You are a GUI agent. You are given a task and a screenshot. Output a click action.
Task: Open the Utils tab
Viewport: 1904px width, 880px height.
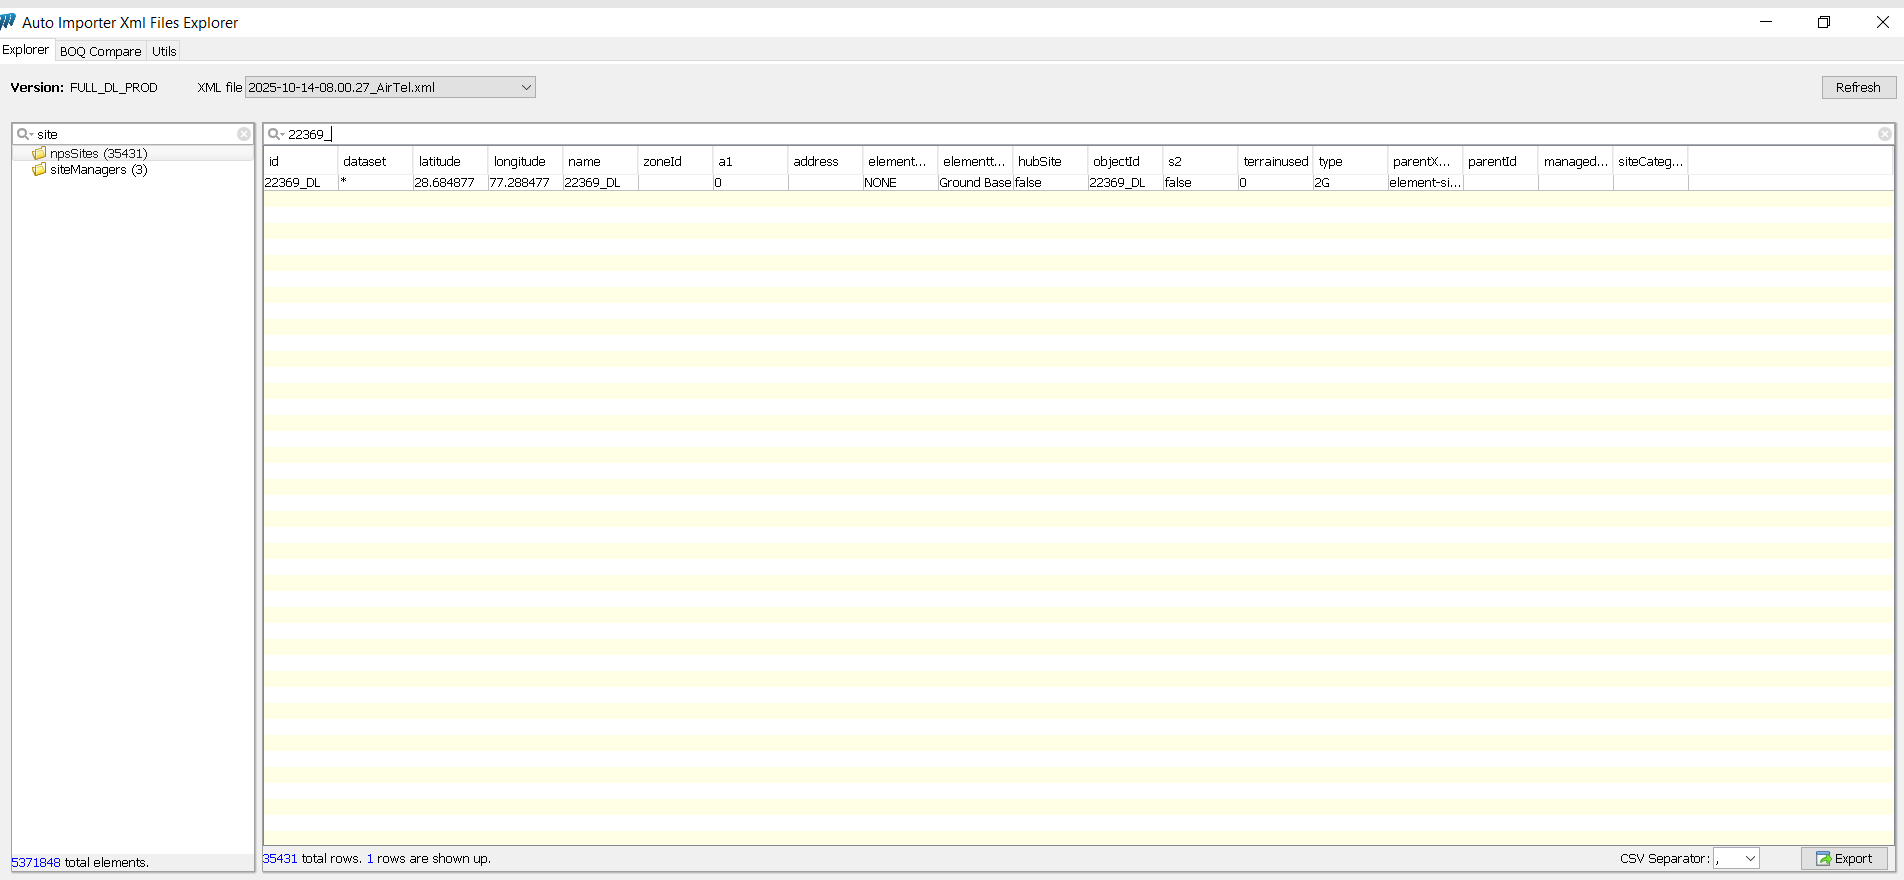point(164,51)
